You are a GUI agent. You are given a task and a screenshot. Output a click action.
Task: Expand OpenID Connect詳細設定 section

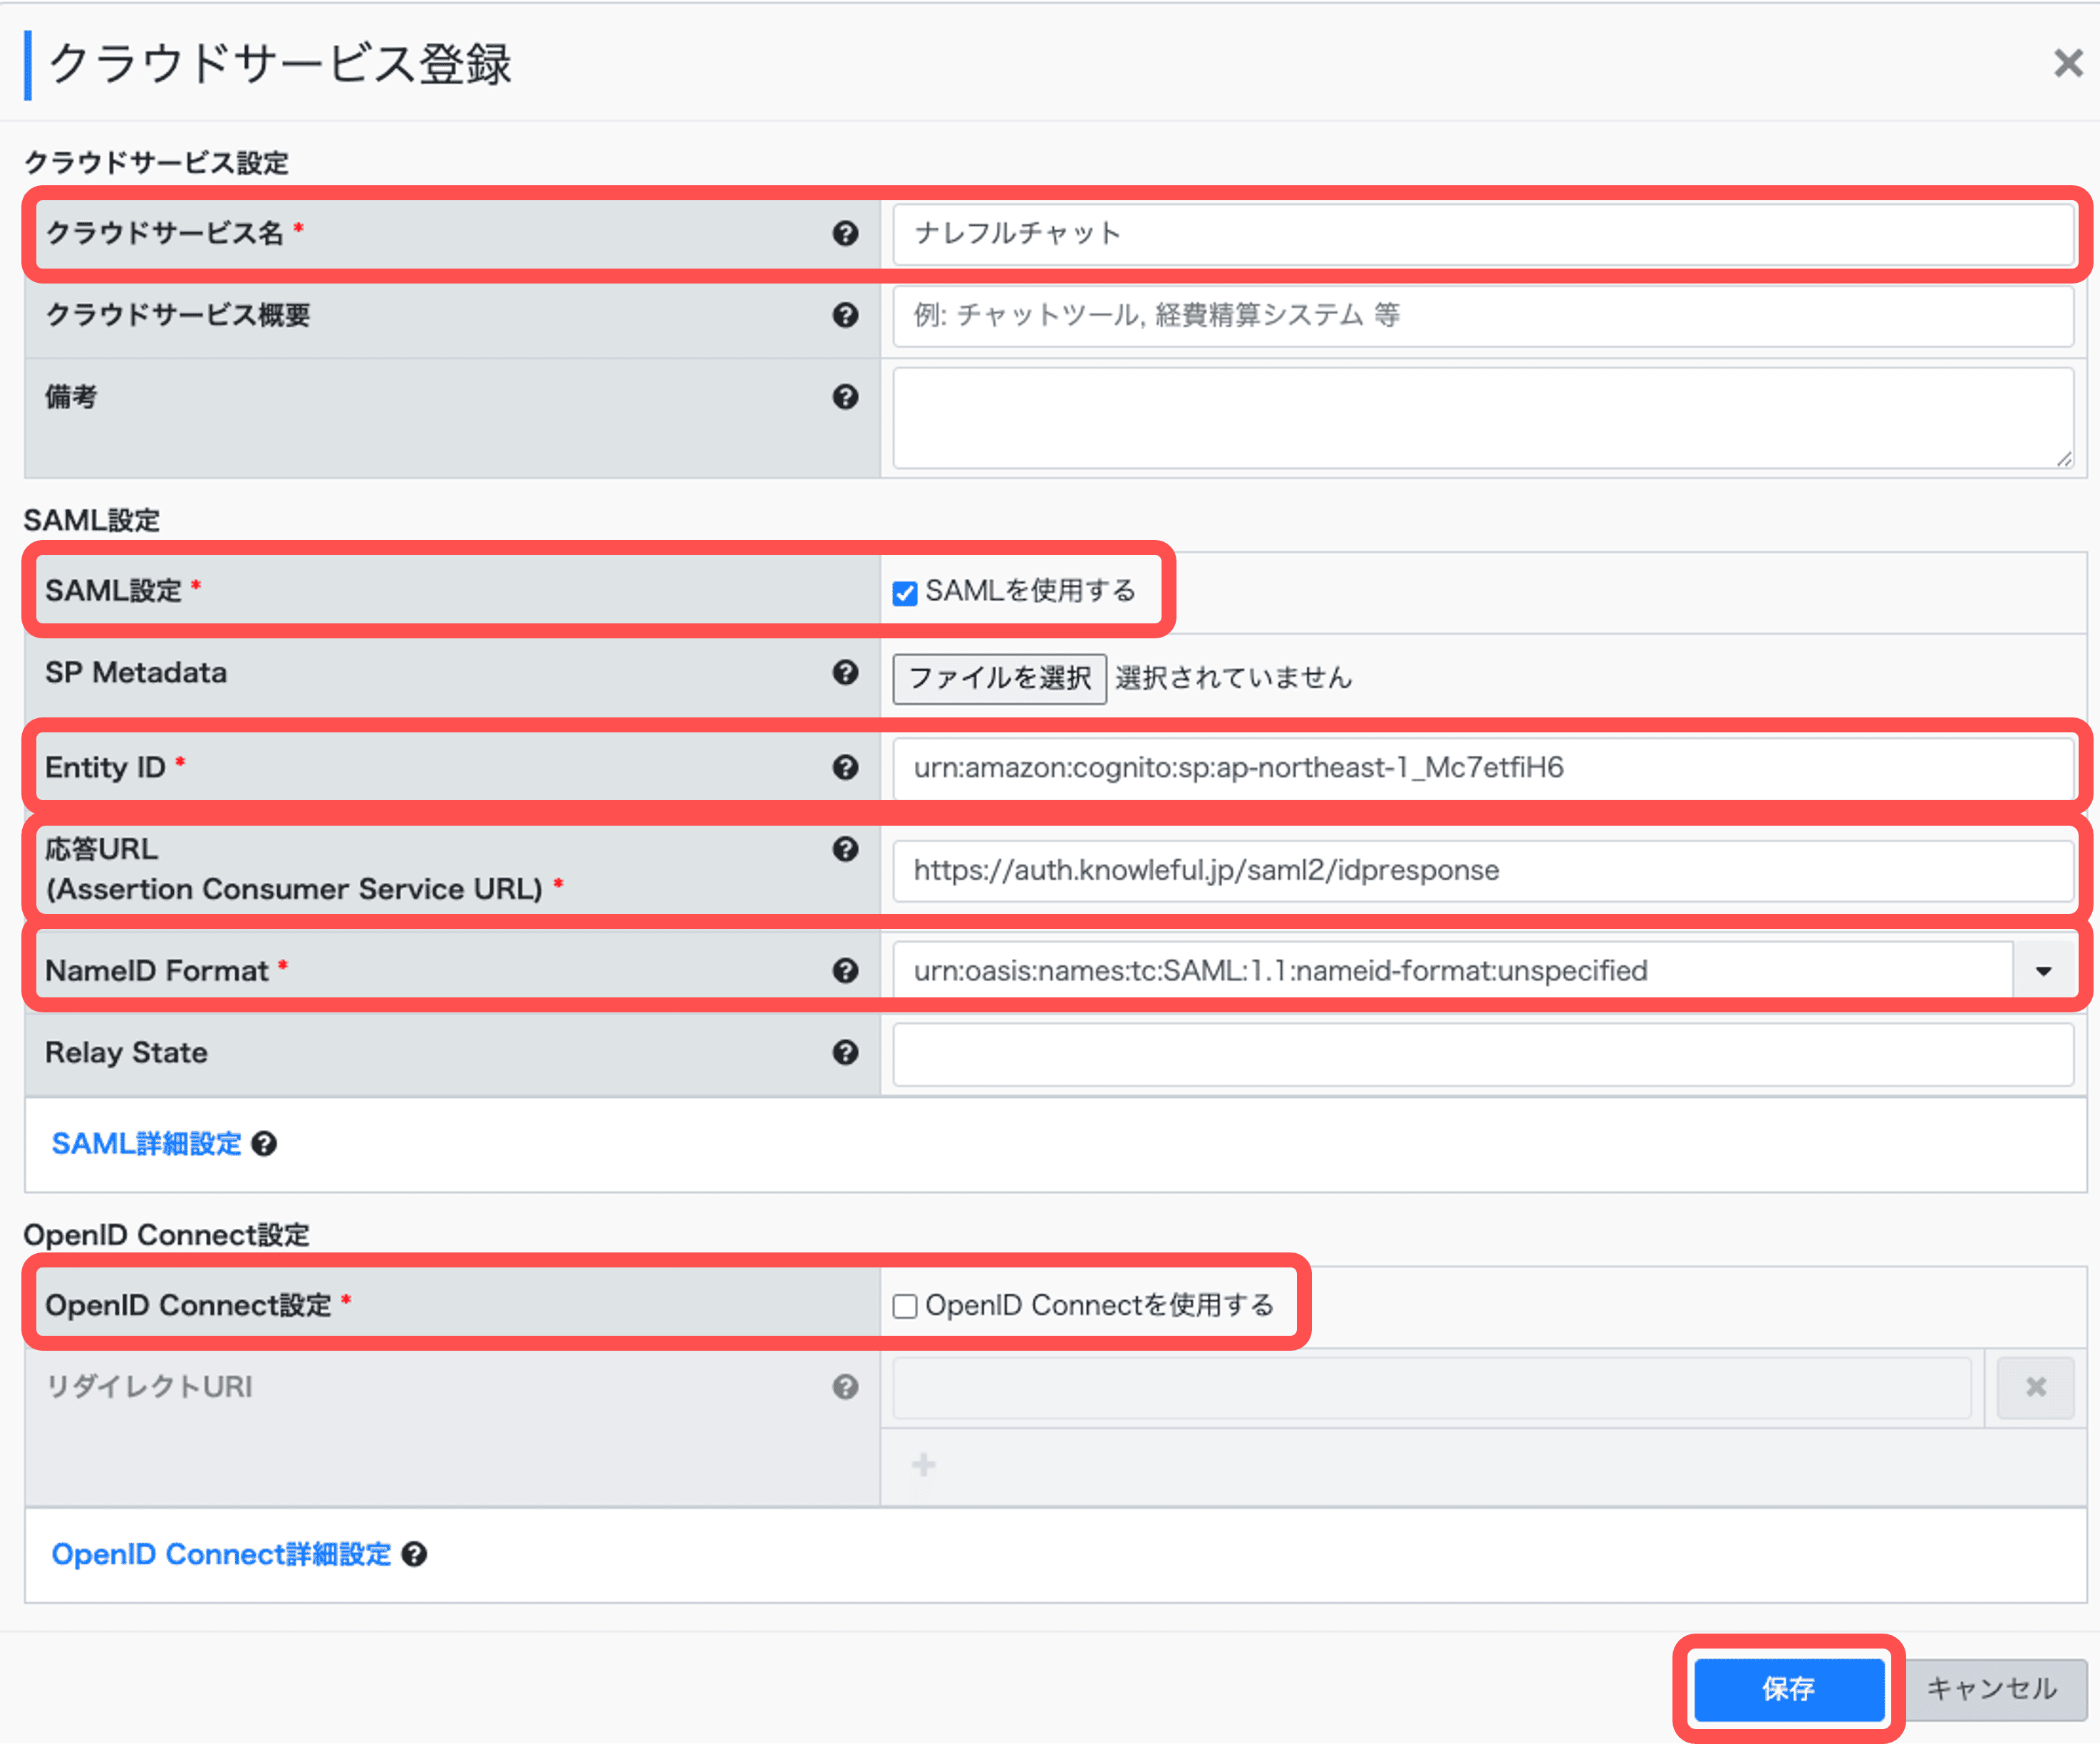(x=221, y=1555)
